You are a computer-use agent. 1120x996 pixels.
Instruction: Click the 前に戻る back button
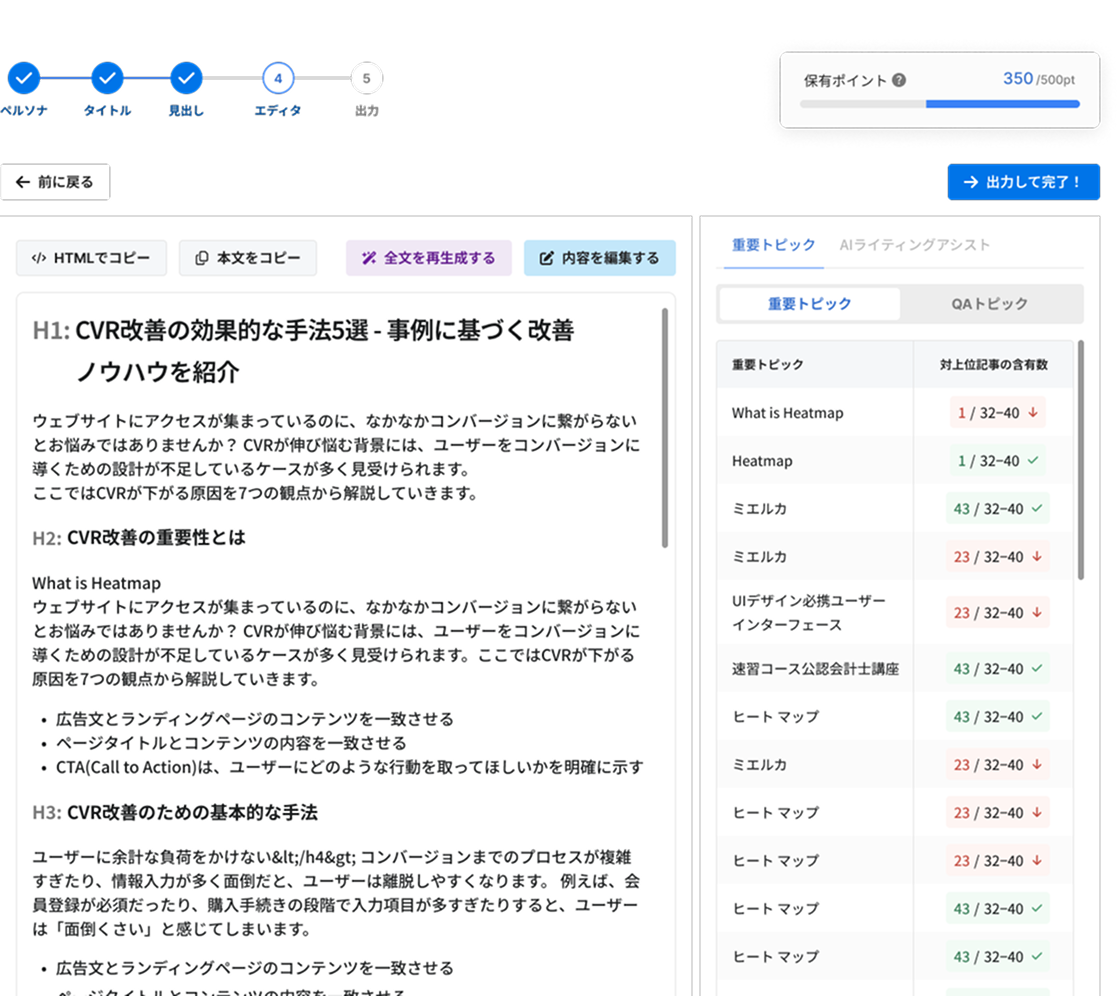coord(55,182)
